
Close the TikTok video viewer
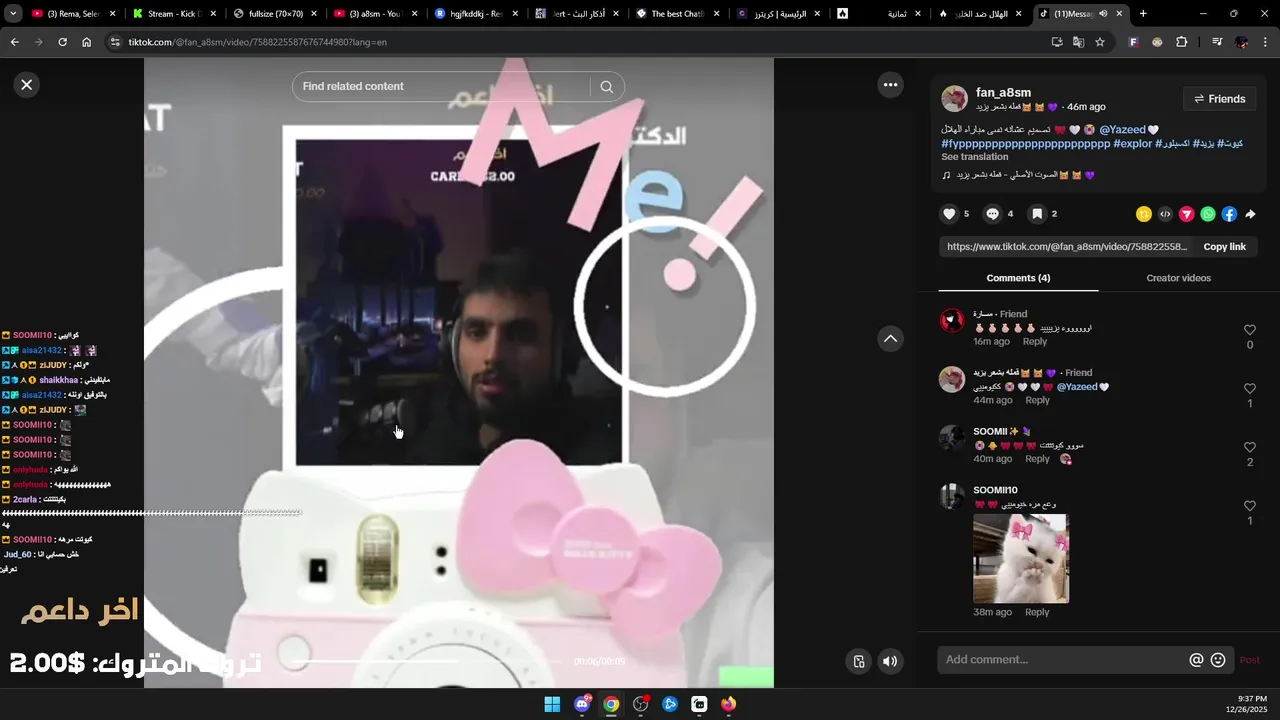(27, 85)
